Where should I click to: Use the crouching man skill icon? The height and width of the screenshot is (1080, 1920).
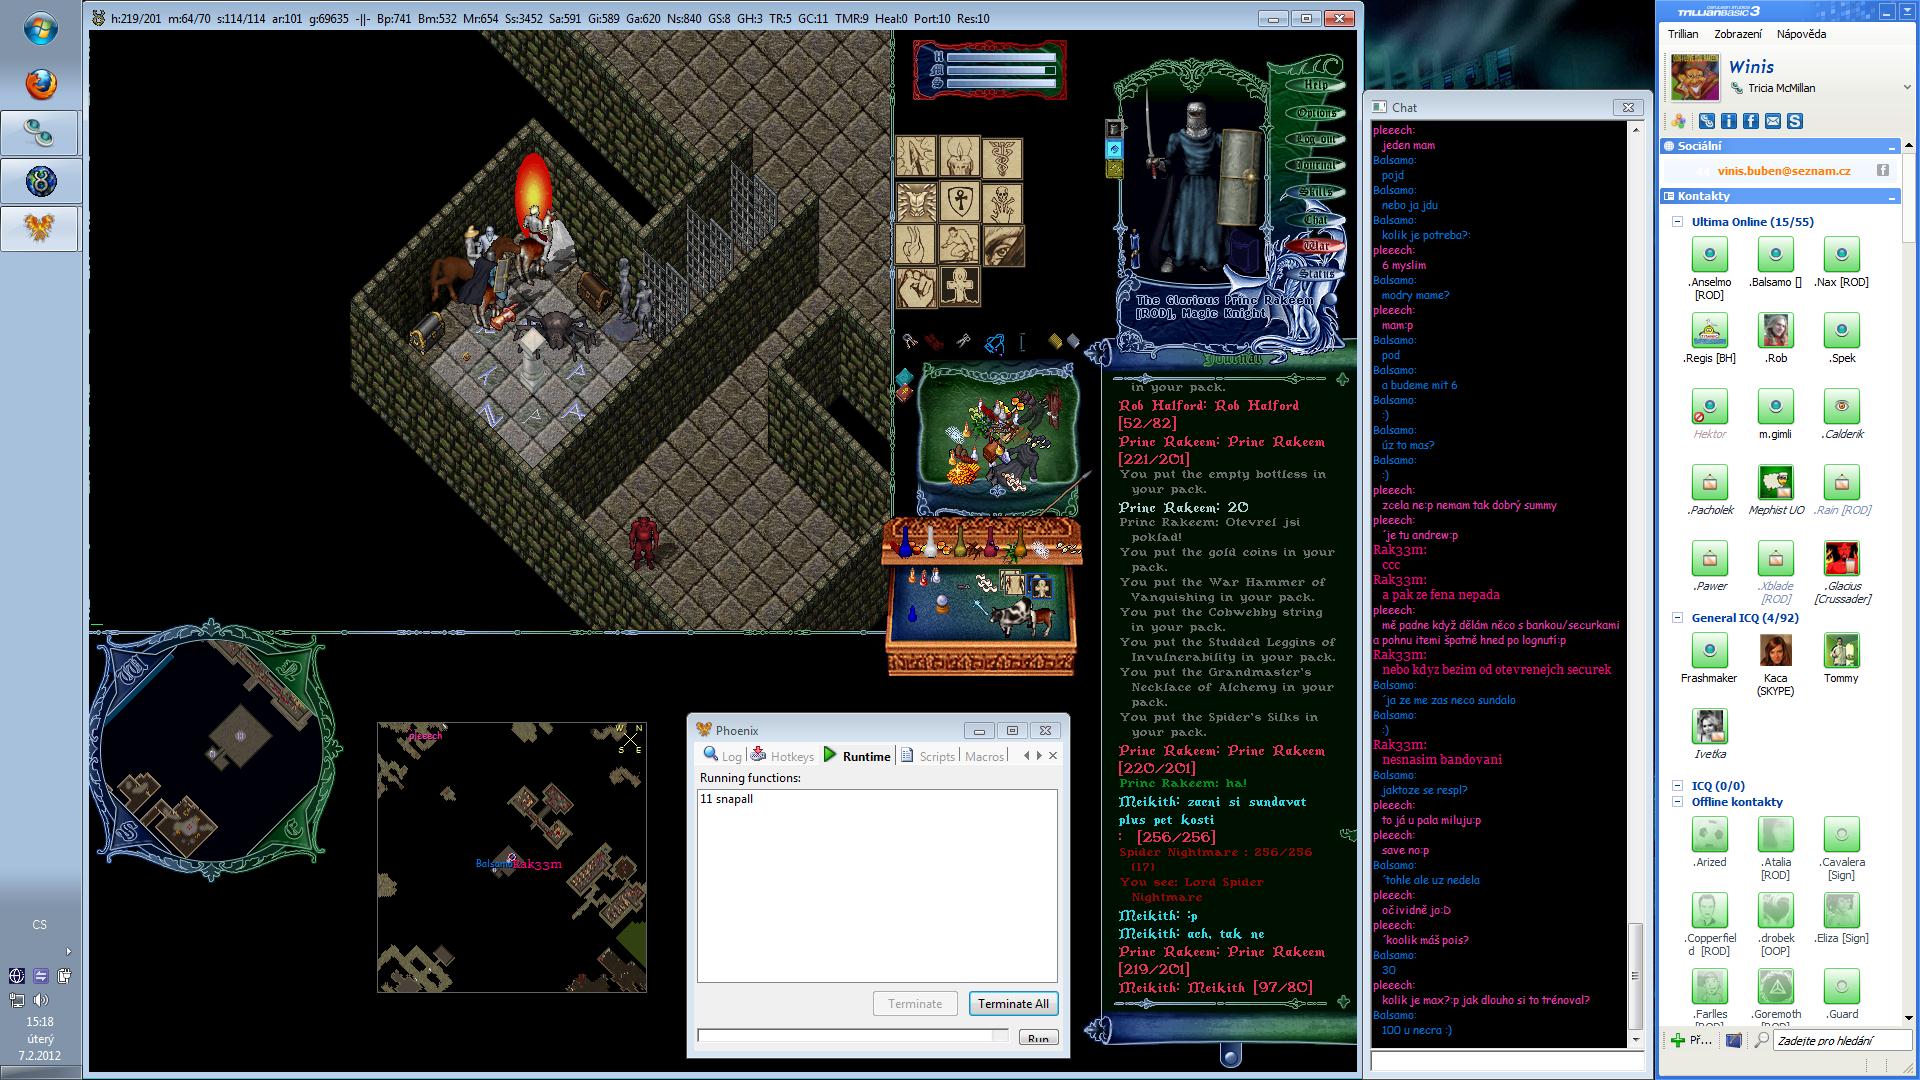pyautogui.click(x=959, y=244)
